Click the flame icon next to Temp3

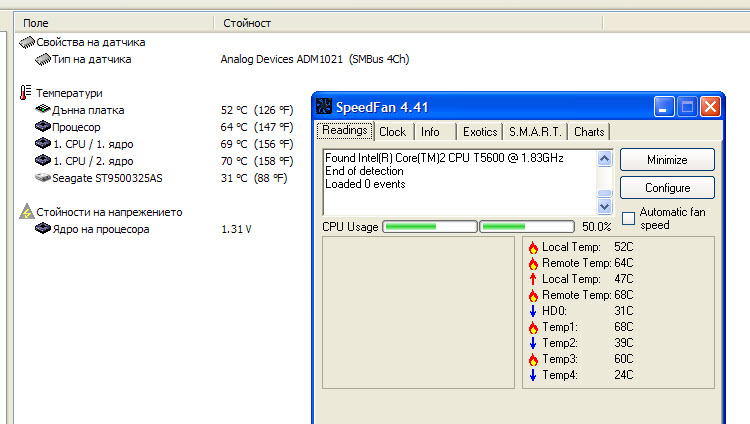pos(533,359)
